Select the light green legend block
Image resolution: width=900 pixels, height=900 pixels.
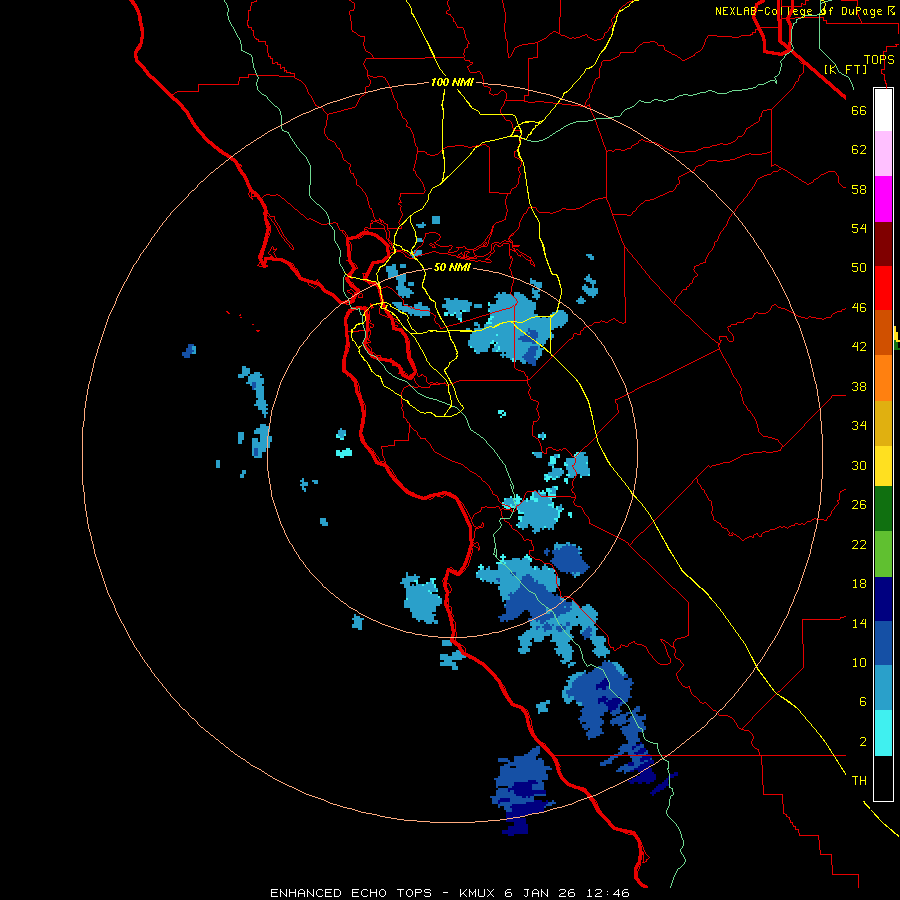coord(883,554)
